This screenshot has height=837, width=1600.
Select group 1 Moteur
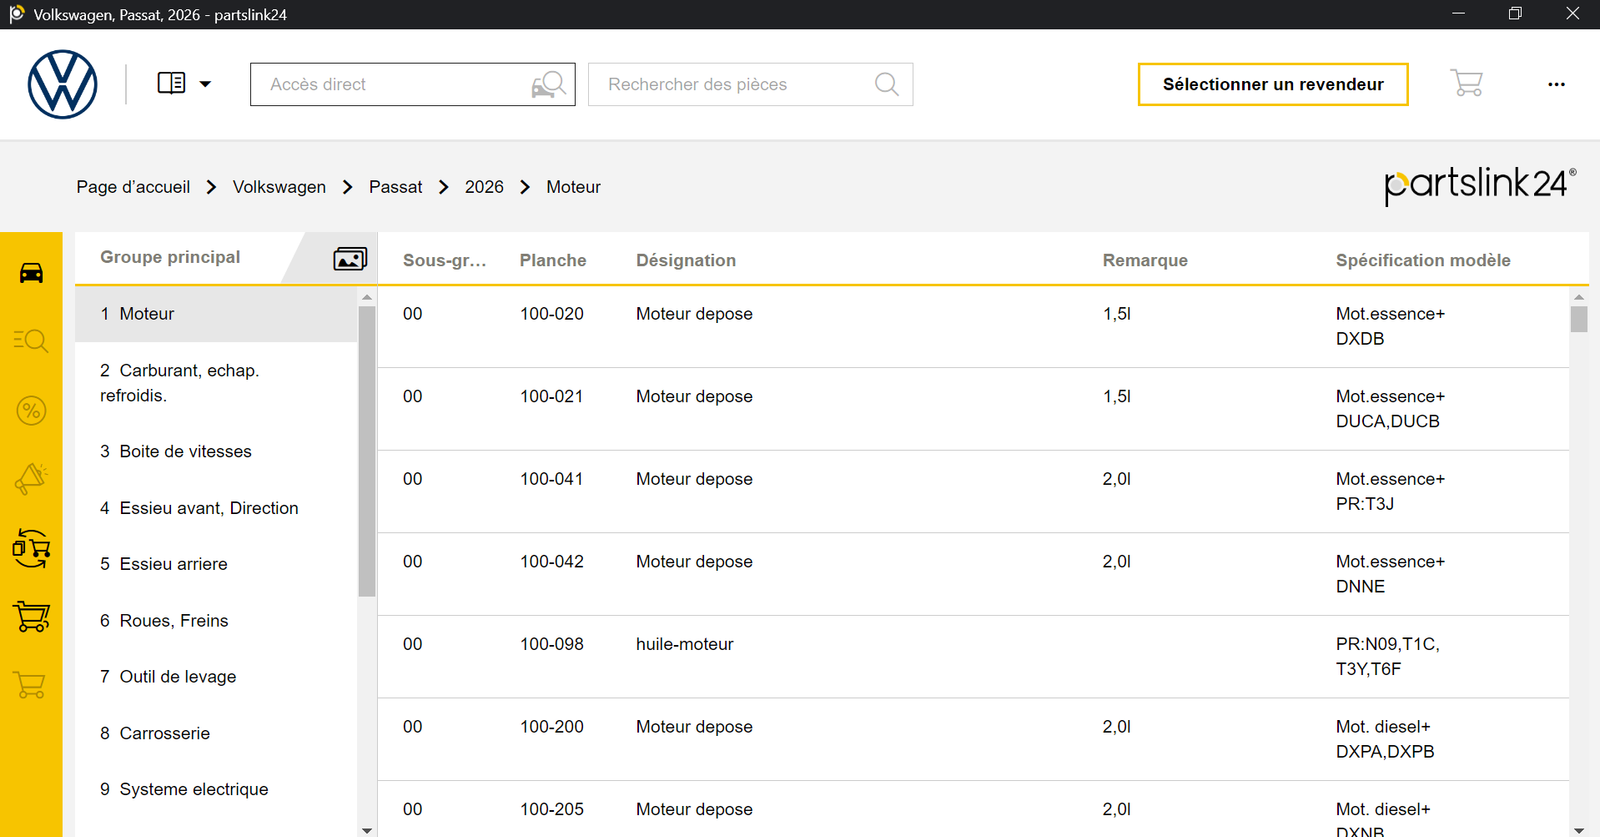pyautogui.click(x=216, y=314)
